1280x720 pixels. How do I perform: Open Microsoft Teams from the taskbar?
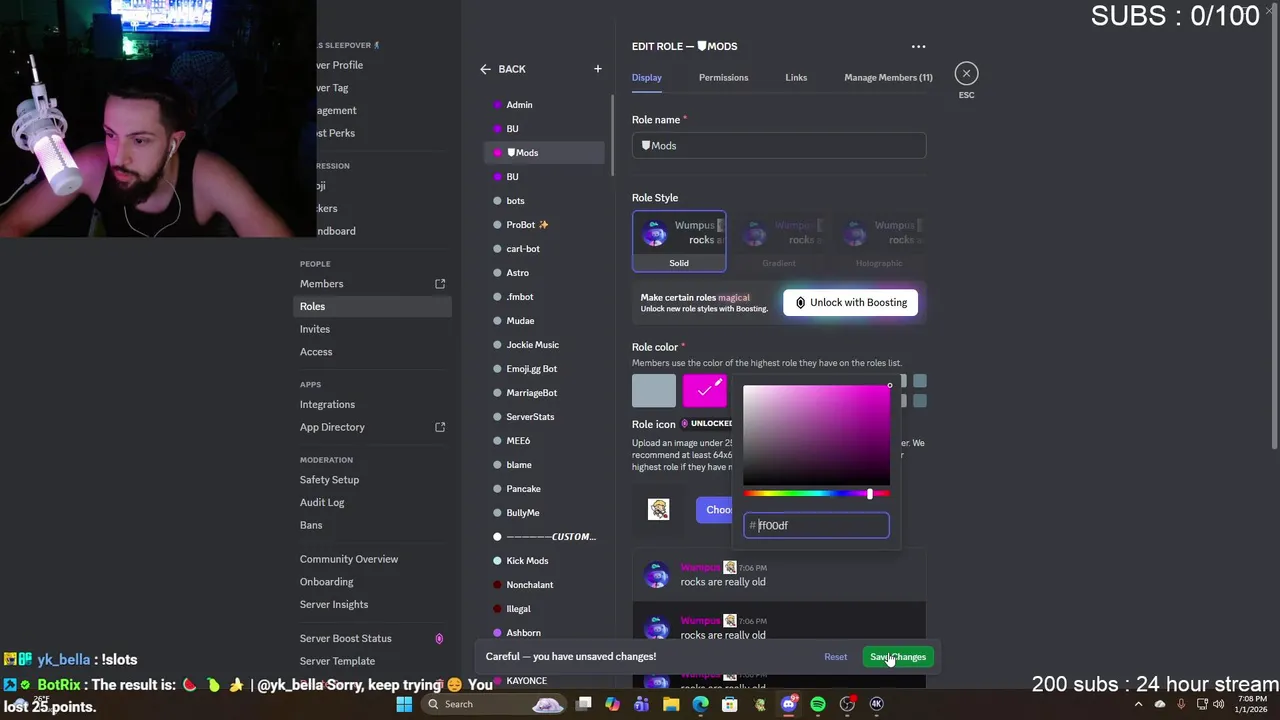pos(641,704)
